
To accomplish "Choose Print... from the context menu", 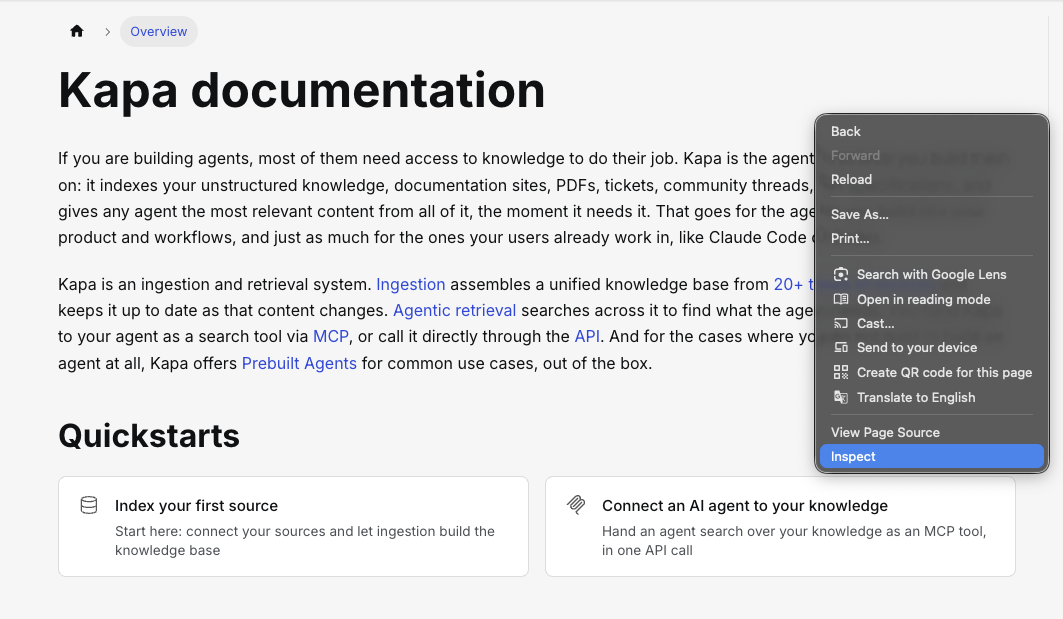I will tap(931, 239).
